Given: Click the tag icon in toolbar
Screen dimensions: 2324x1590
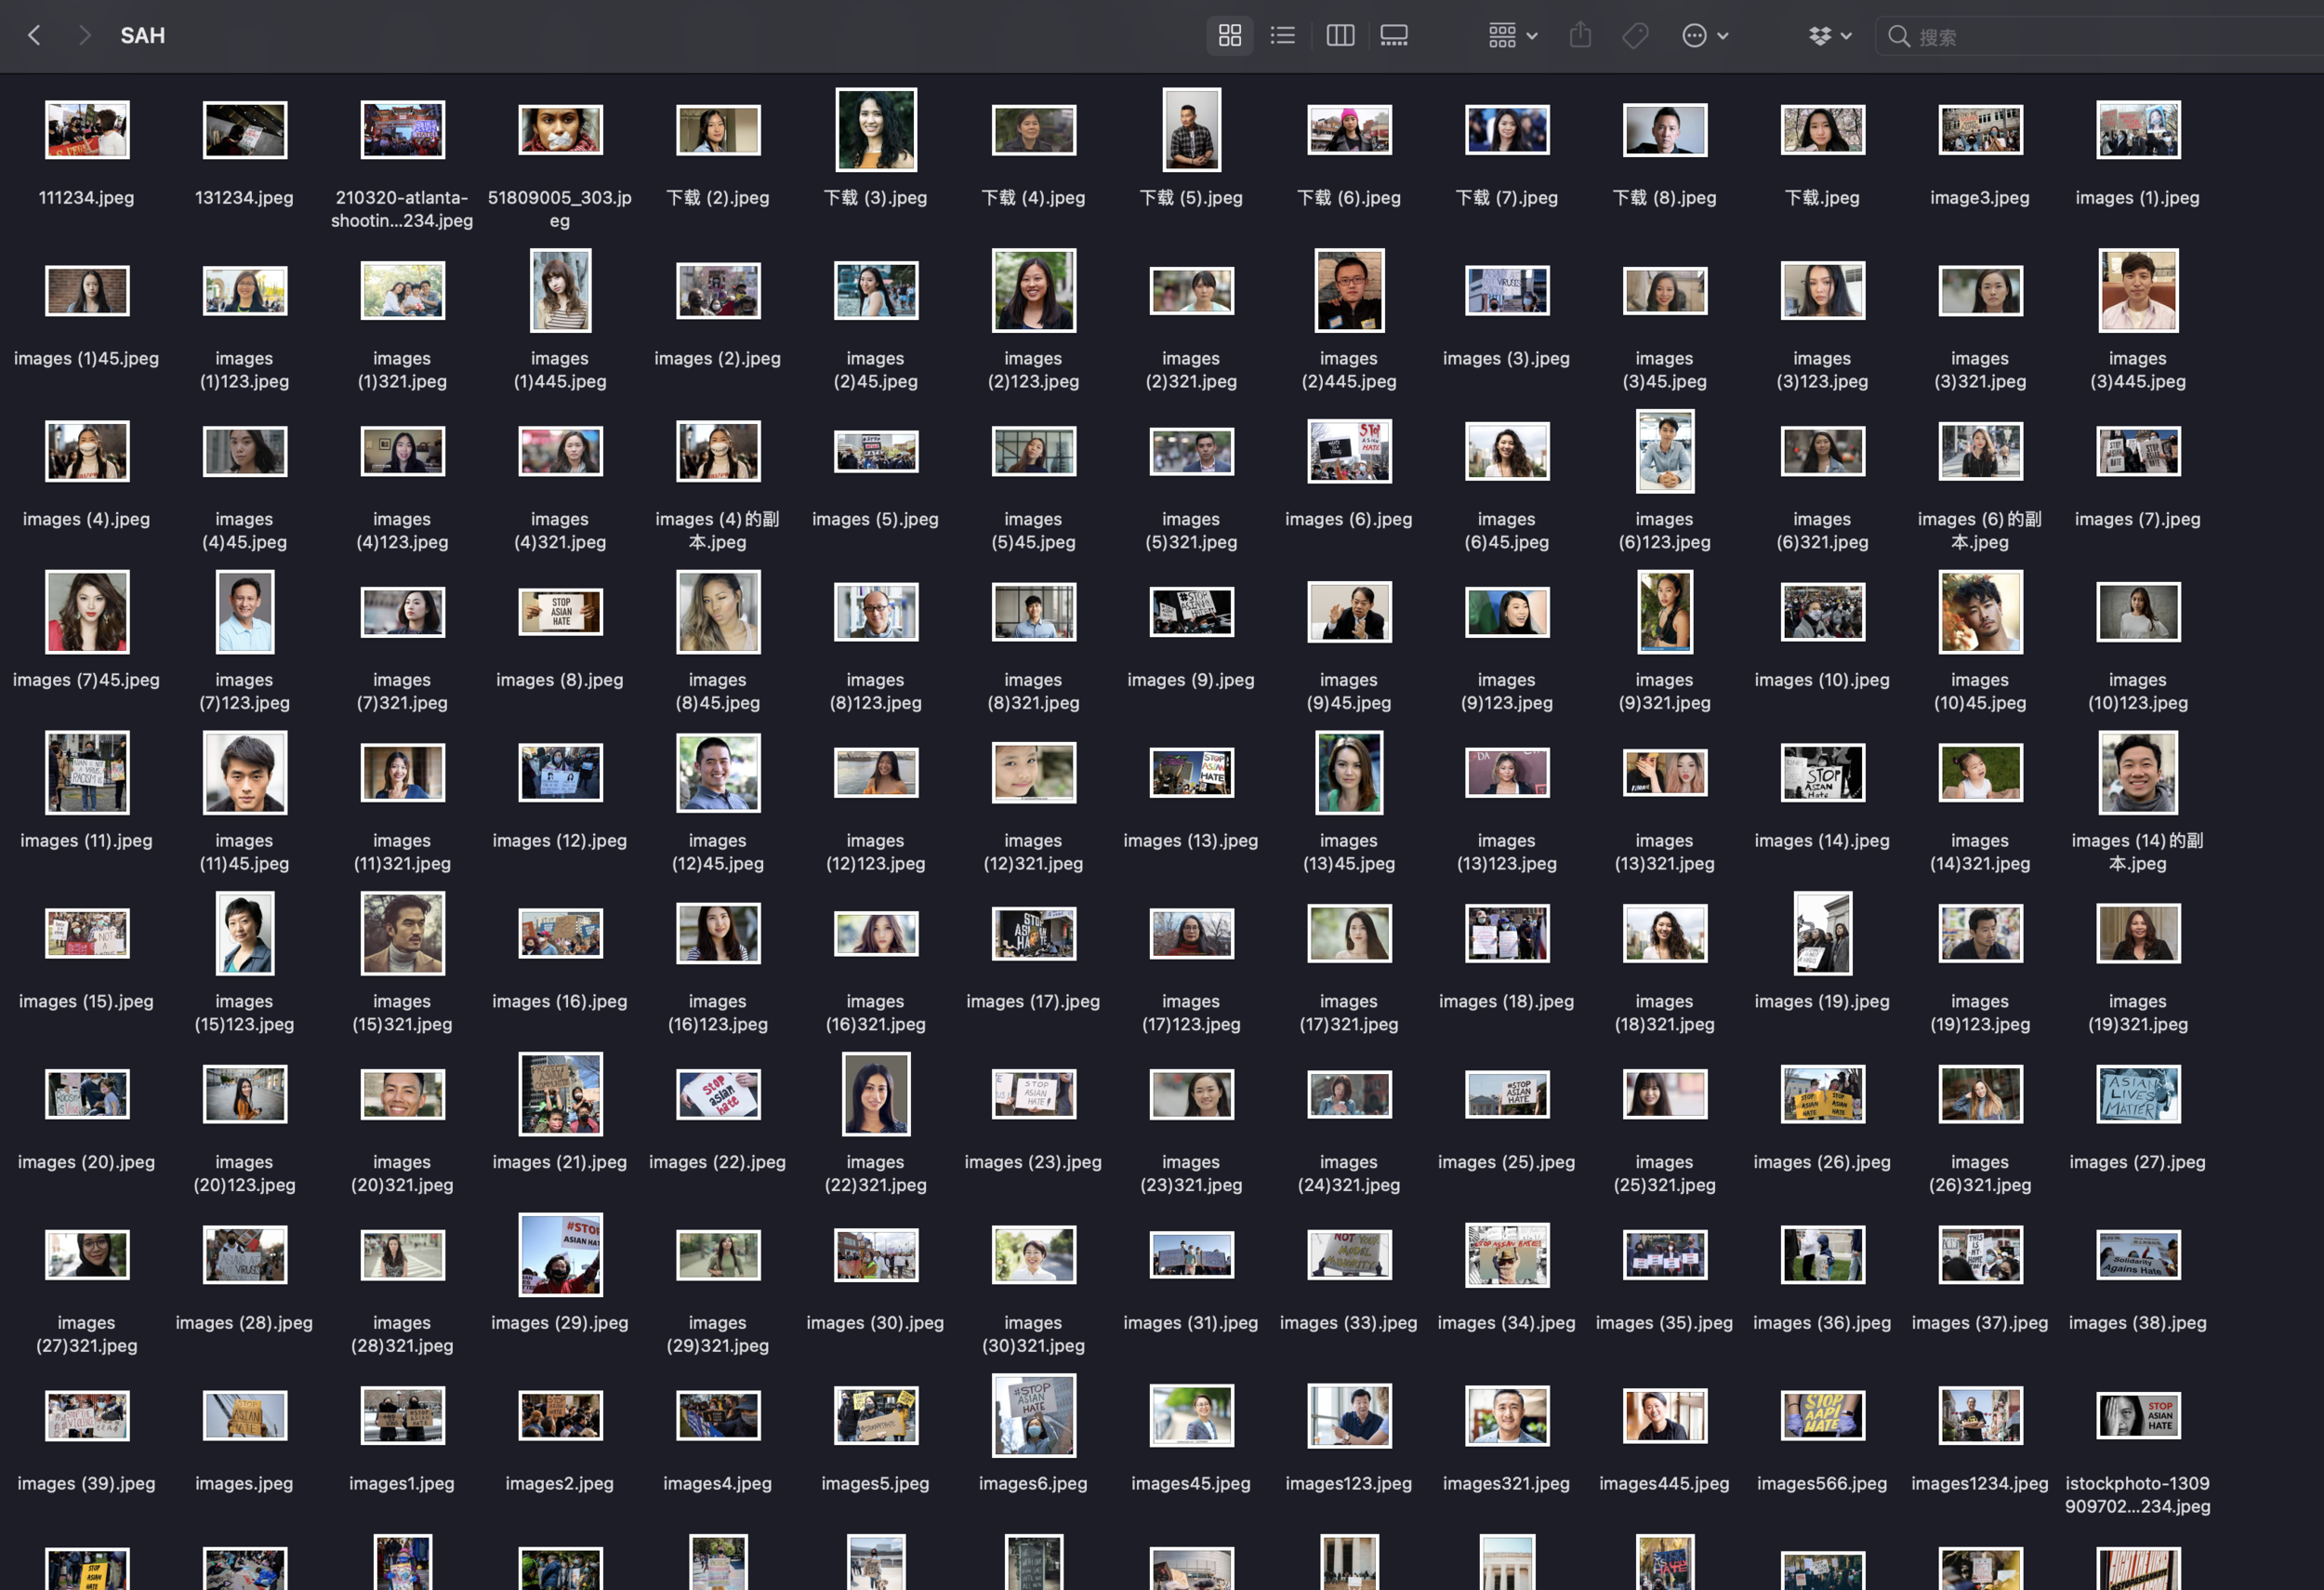Looking at the screenshot, I should (1635, 36).
